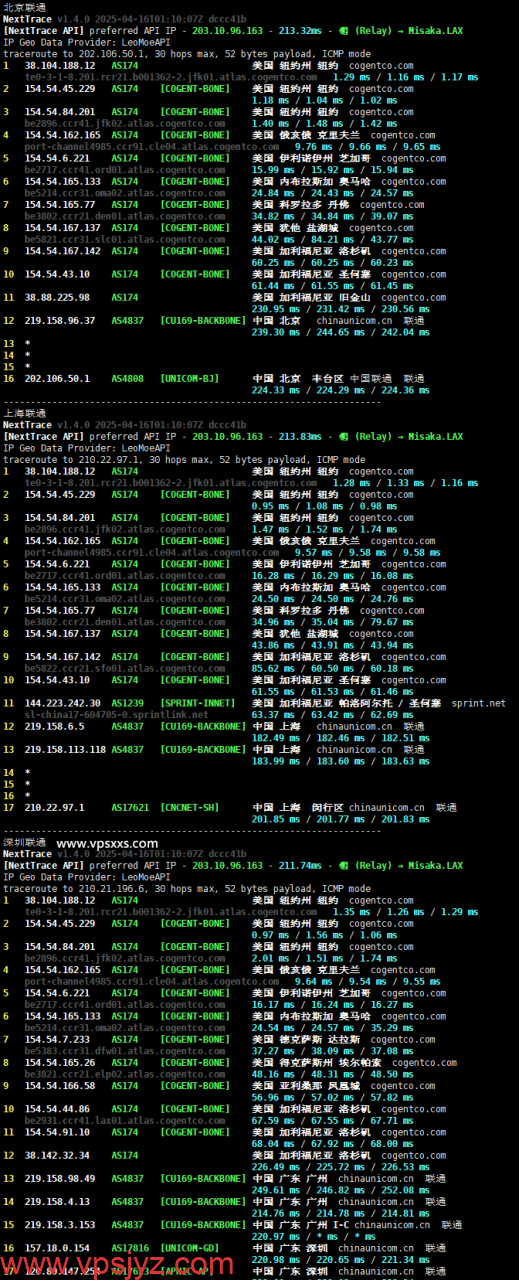Click the [SPRINT-INNET] network tag

197,703
